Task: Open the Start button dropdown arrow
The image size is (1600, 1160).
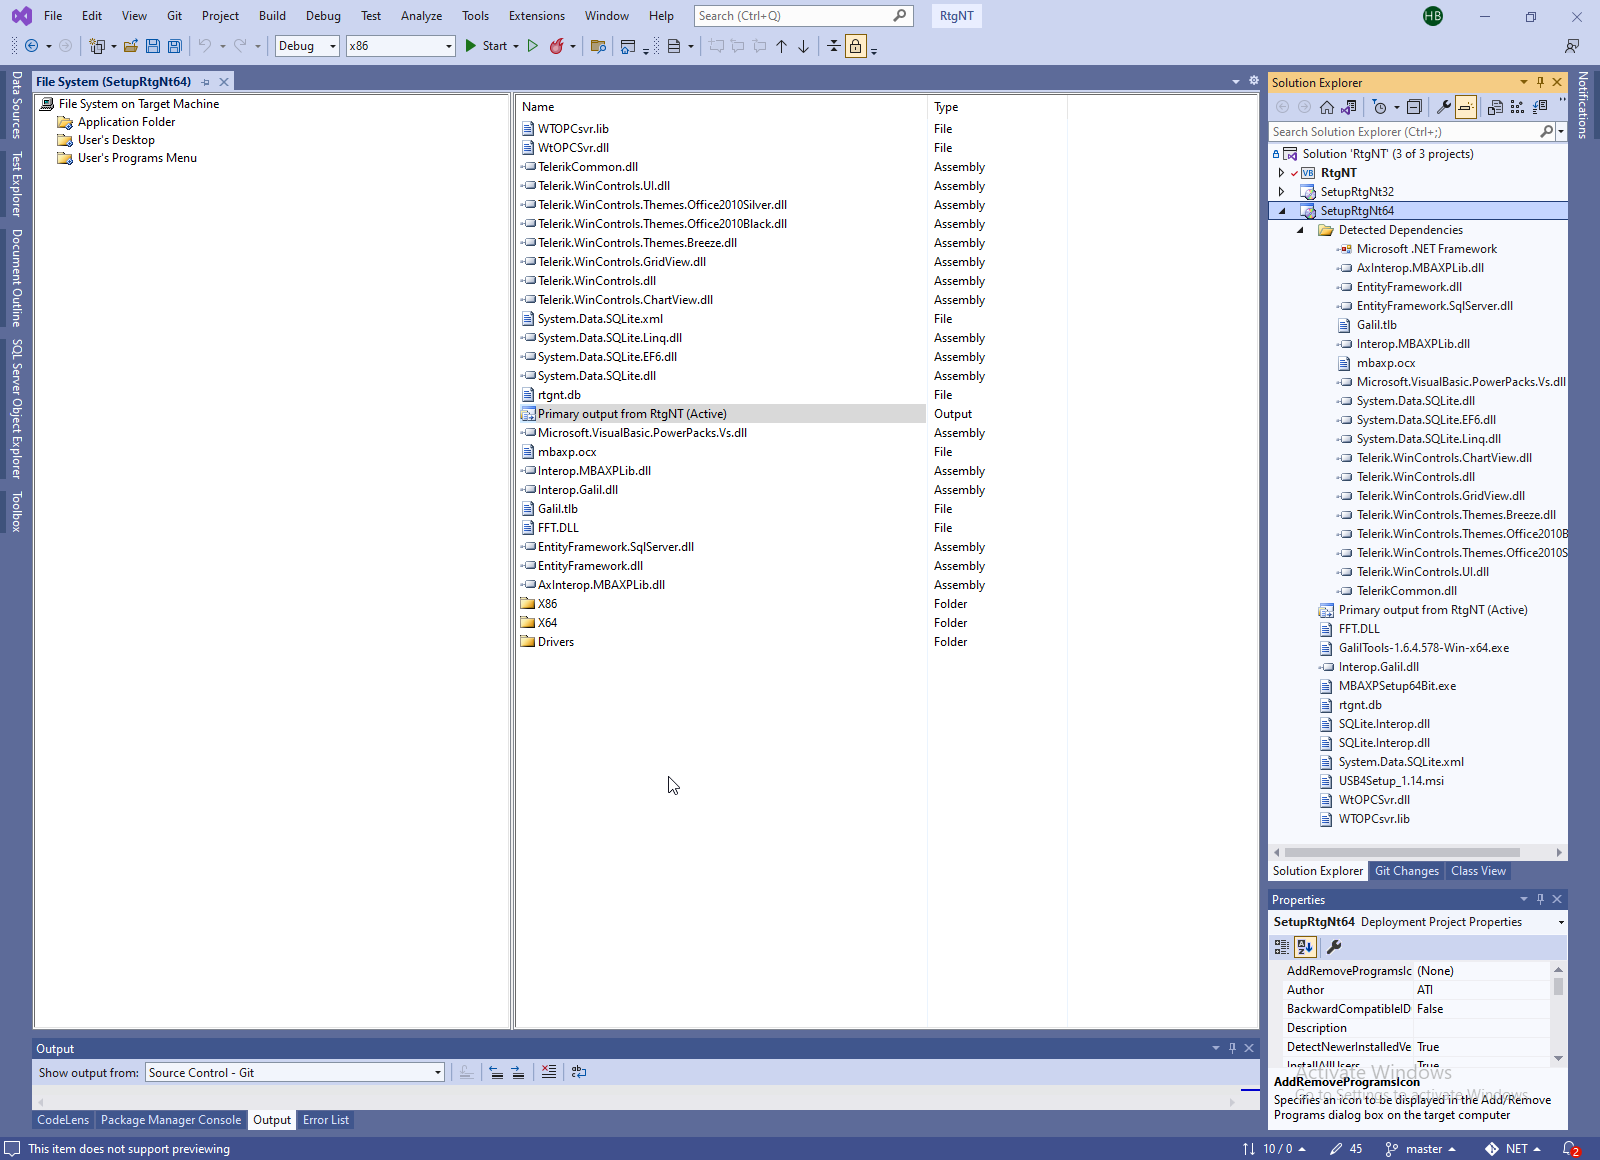Action: (516, 46)
